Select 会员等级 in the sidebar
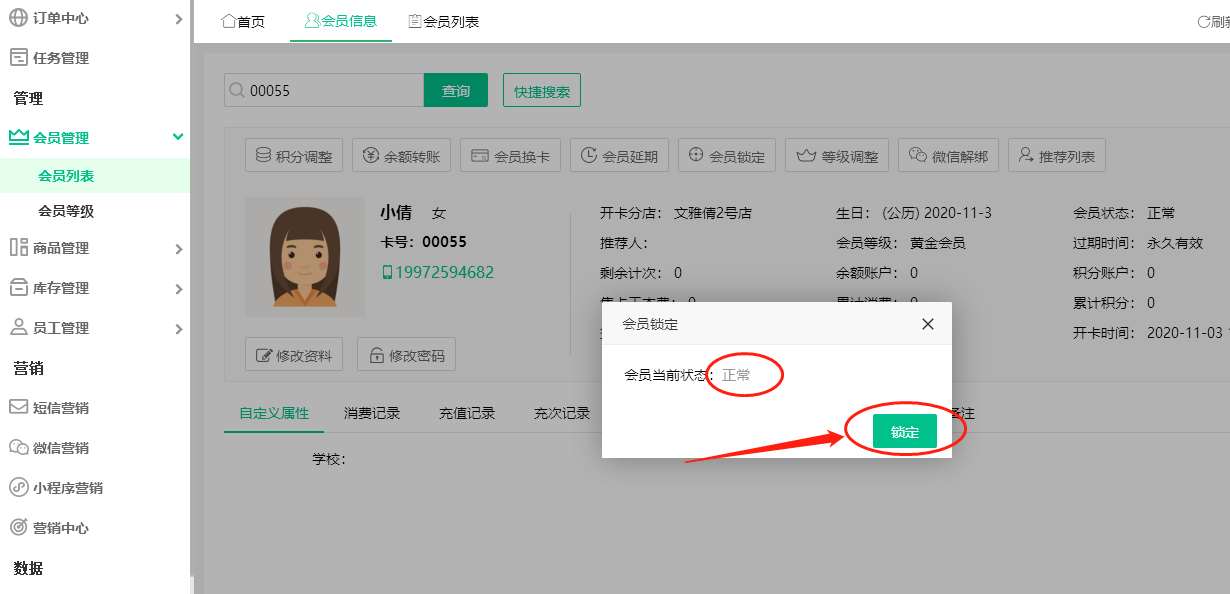Screen dimensions: 1230x594 66,211
